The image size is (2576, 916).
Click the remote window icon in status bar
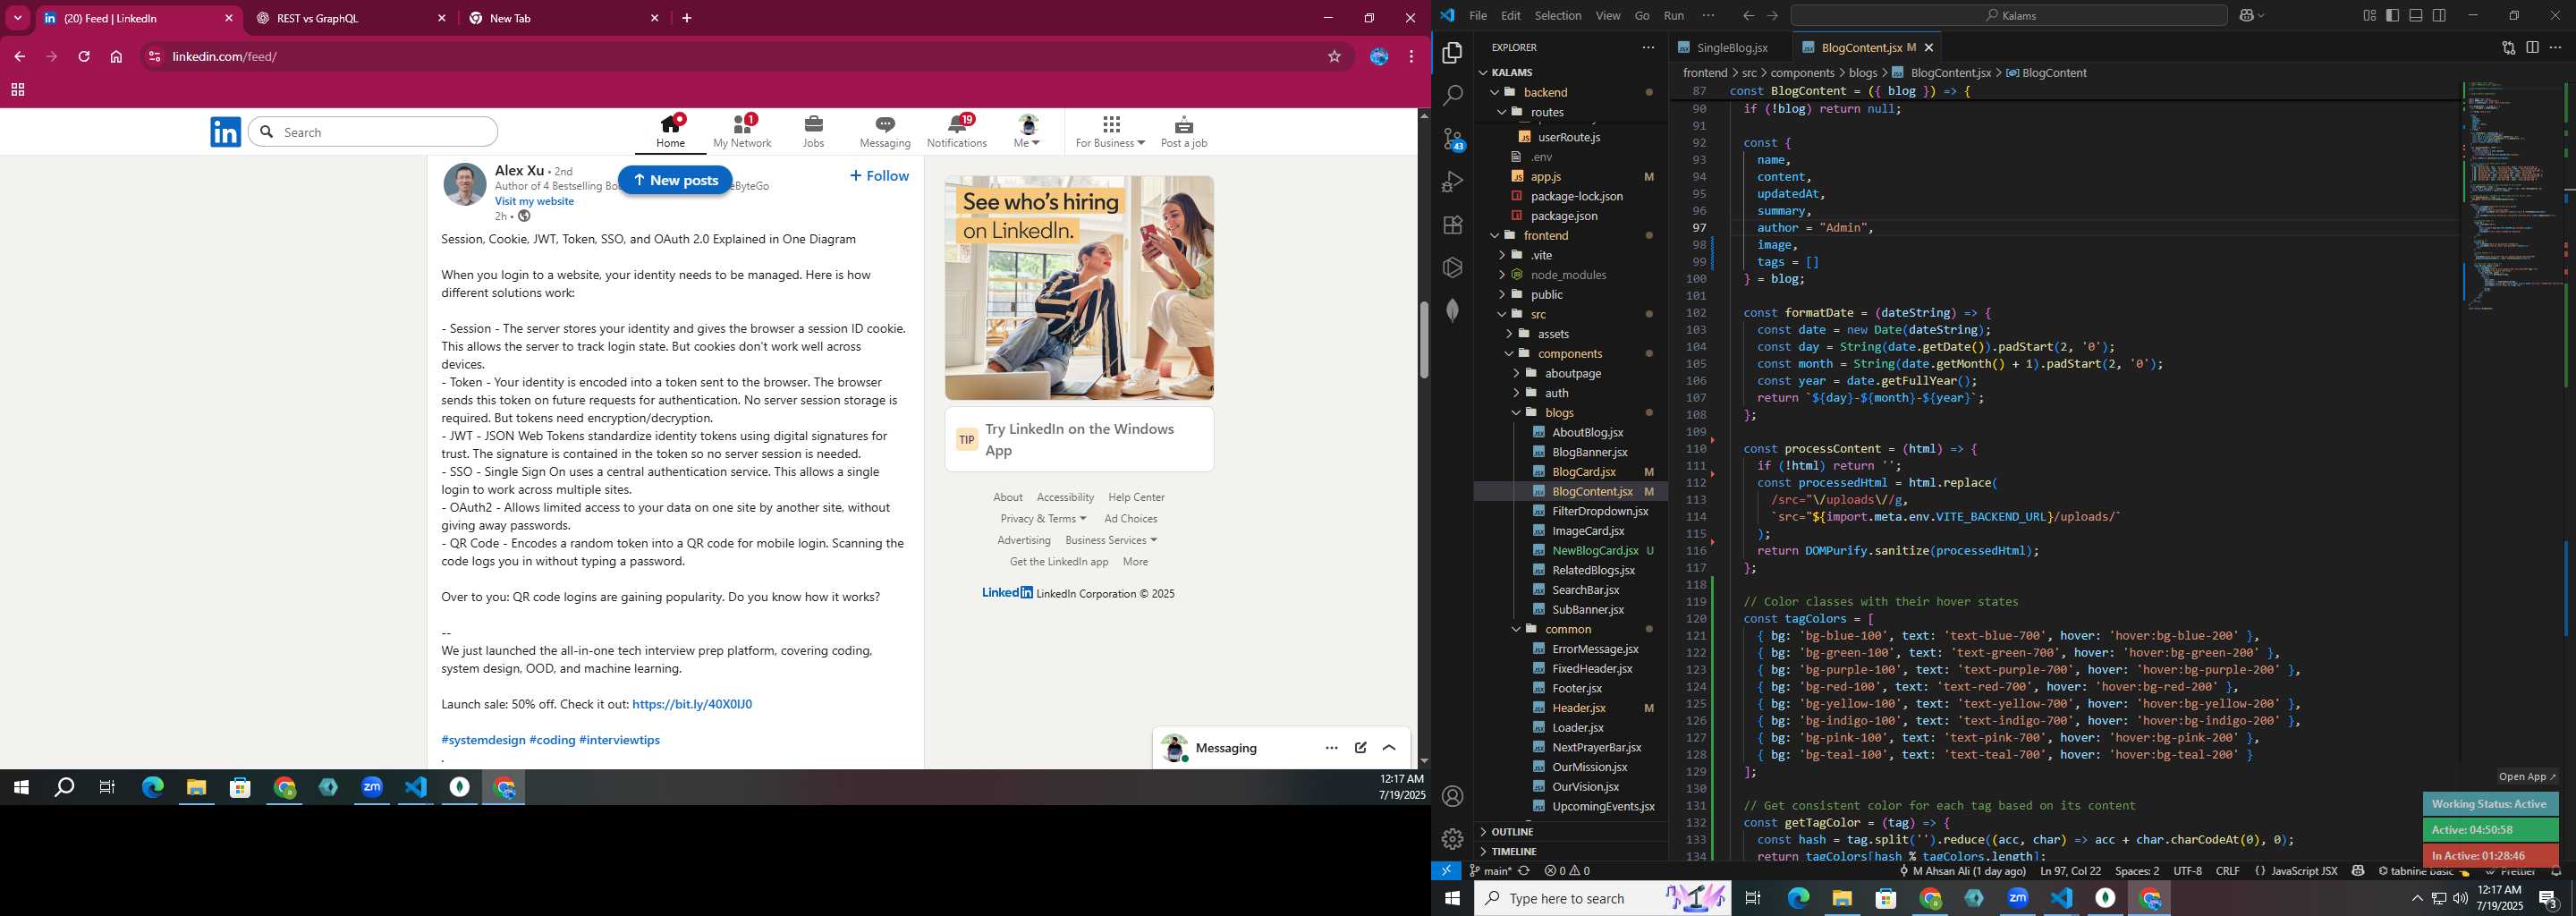pos(1446,871)
